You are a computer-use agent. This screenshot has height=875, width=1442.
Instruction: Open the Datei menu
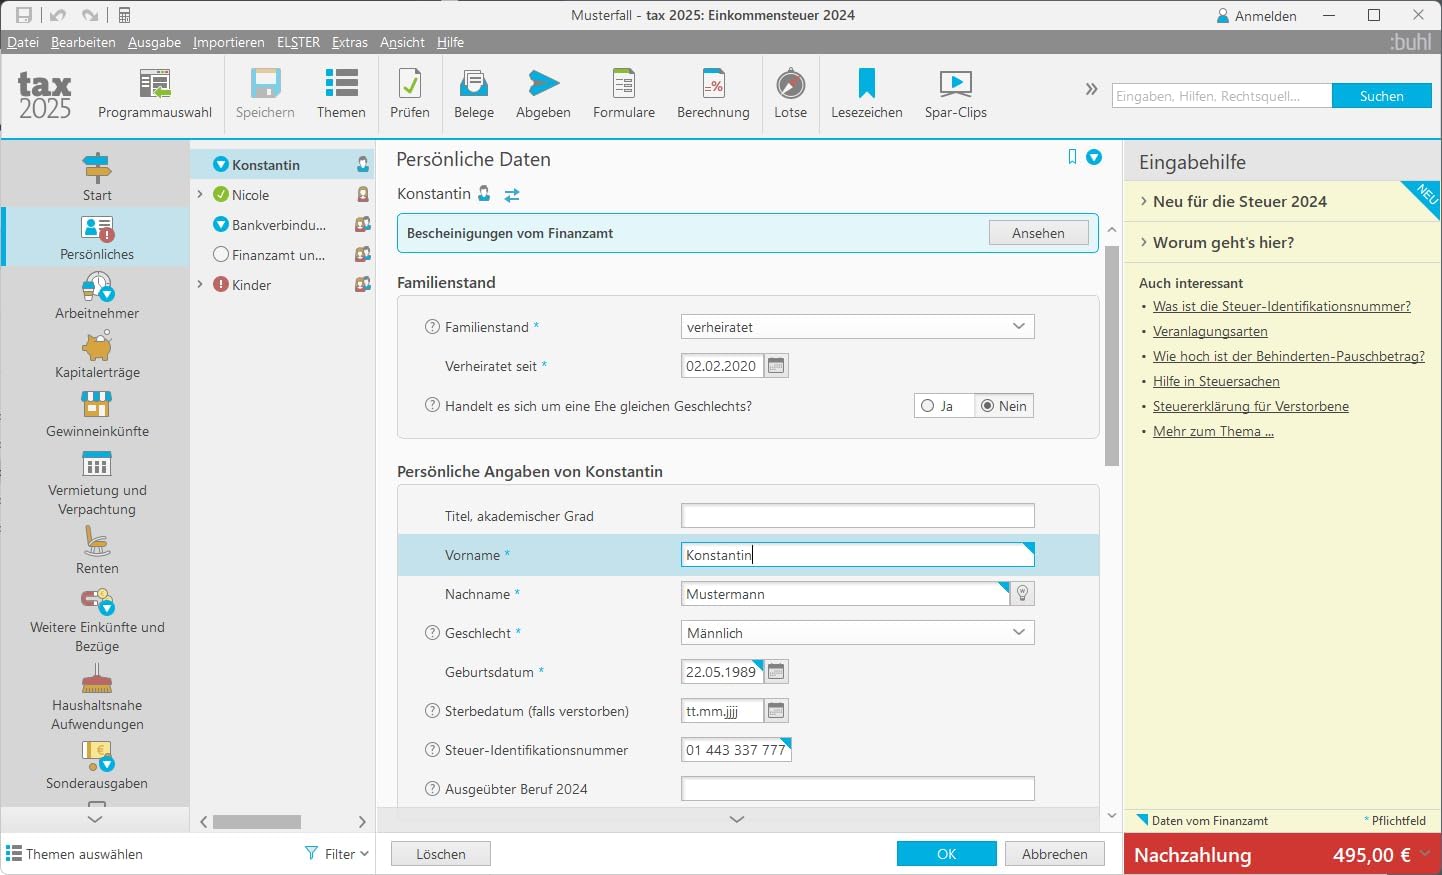click(x=23, y=42)
